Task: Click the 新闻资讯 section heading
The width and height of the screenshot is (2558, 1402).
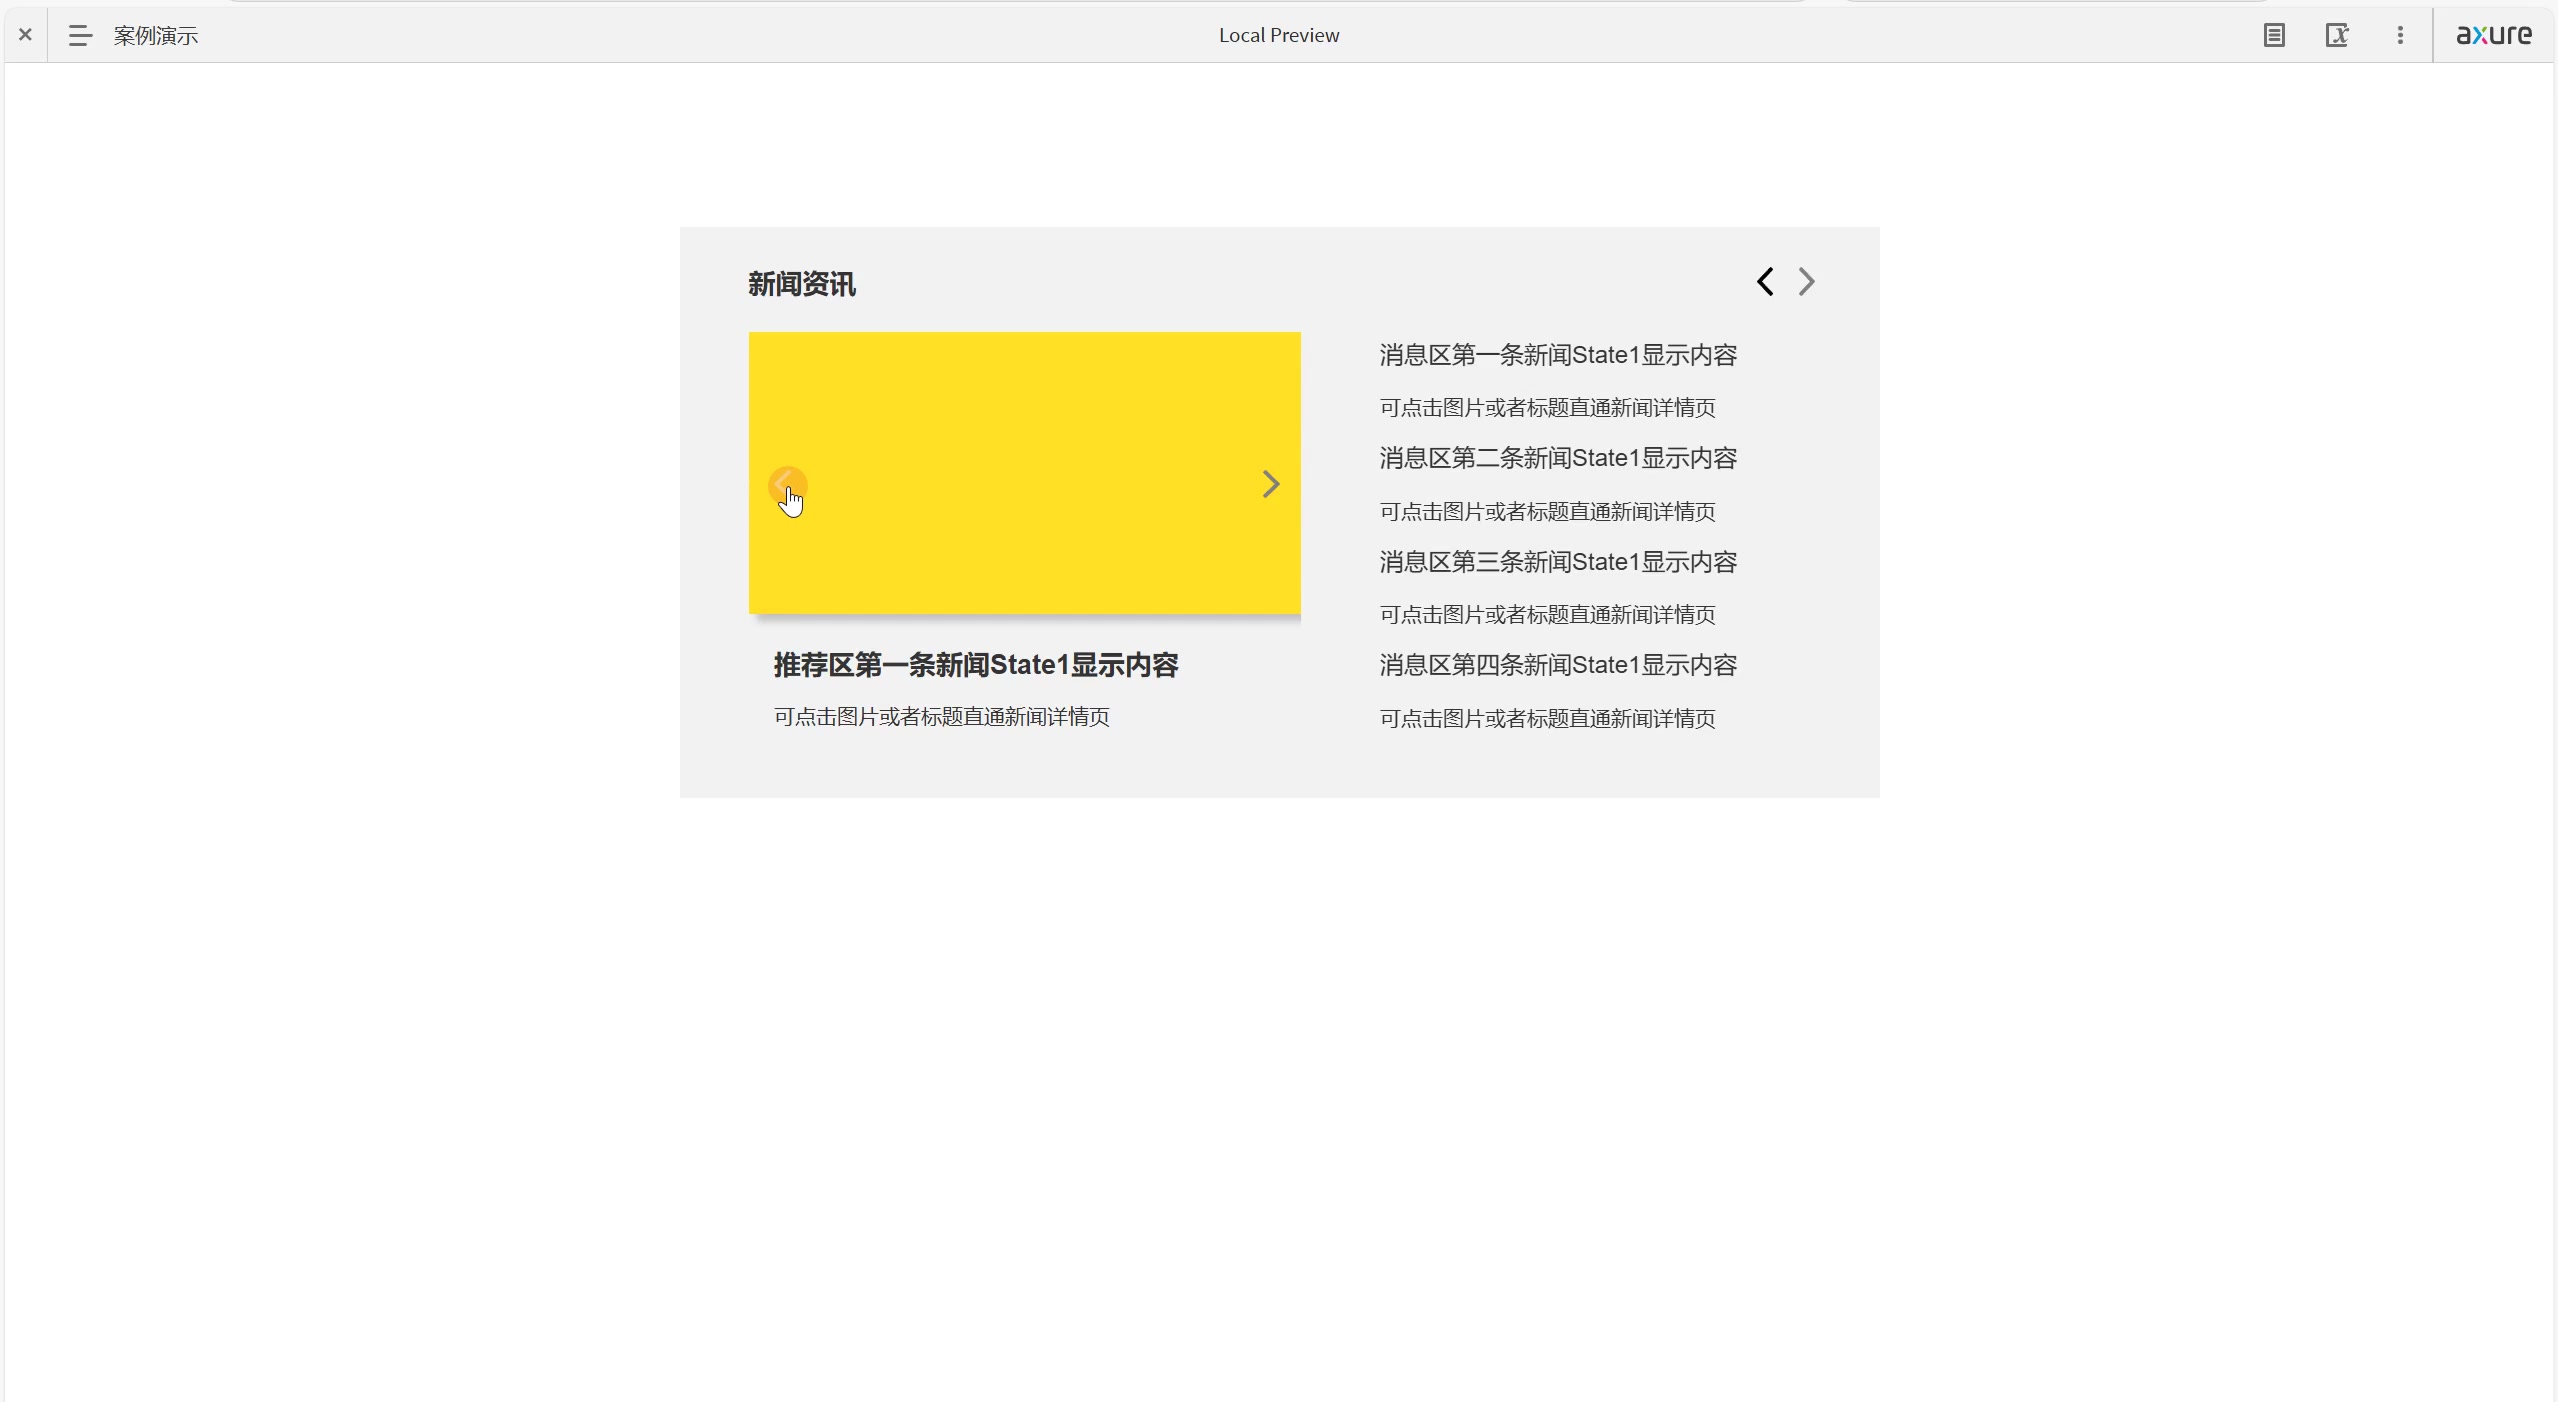Action: pyautogui.click(x=801, y=285)
